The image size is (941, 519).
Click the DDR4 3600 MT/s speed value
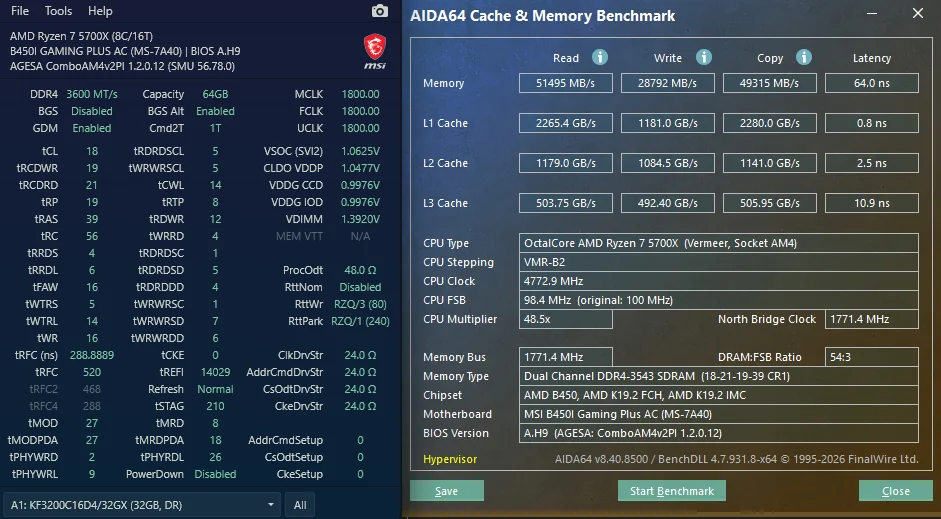pos(92,94)
